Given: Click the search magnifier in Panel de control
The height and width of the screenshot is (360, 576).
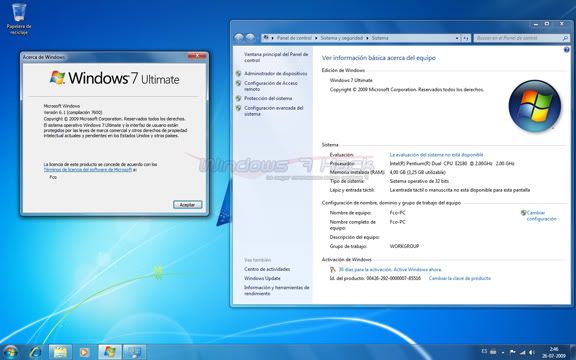Looking at the screenshot, I should (565, 38).
